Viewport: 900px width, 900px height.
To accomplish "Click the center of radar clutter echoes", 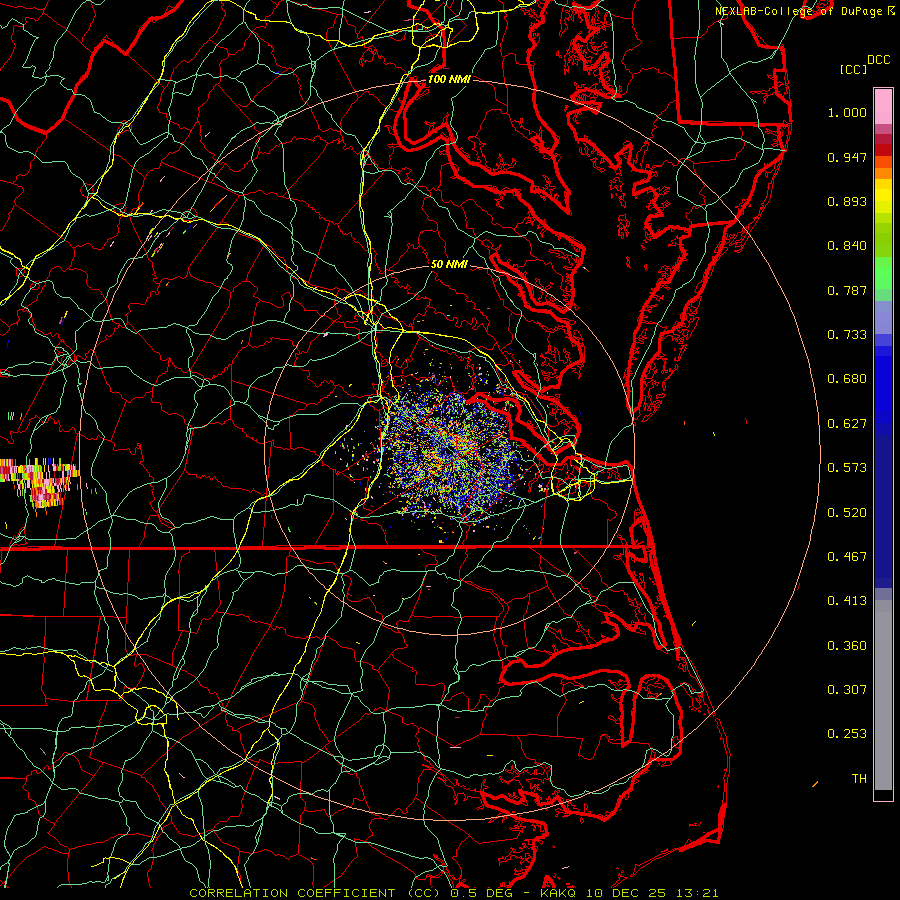I will tap(451, 455).
